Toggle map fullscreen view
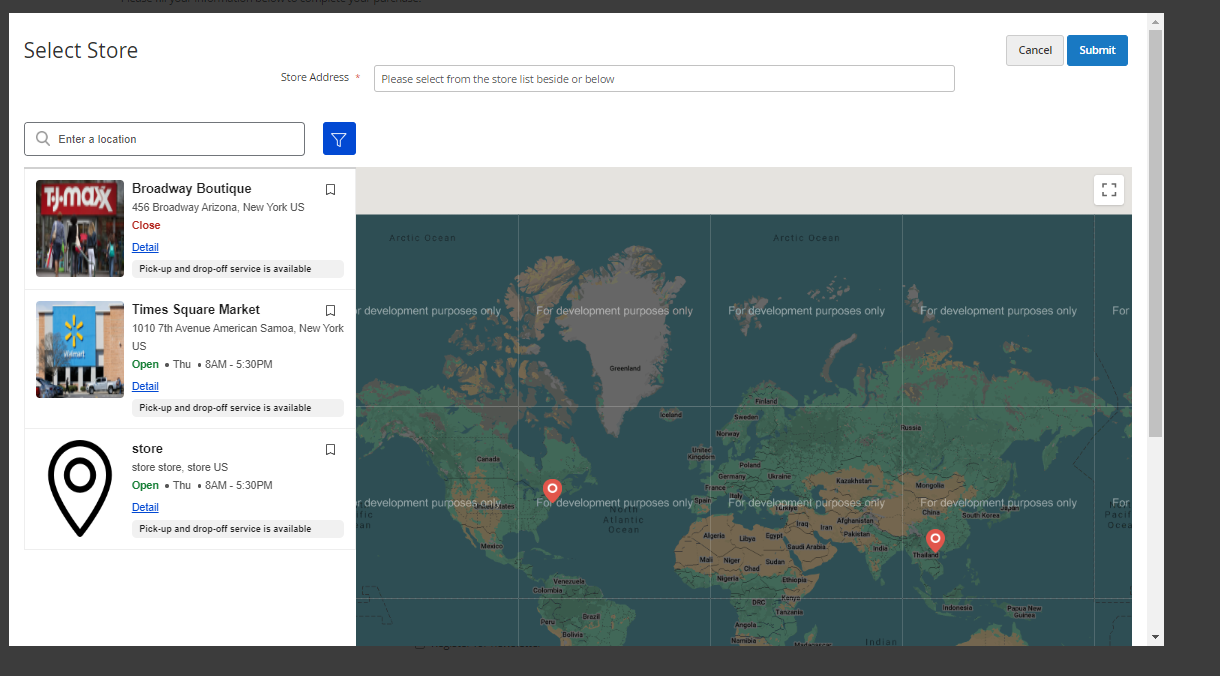Viewport: 1220px width, 676px height. (x=1109, y=190)
